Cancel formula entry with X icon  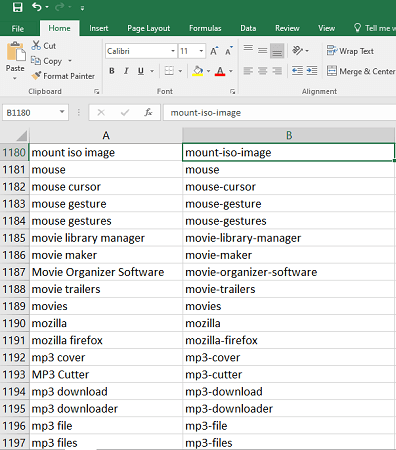pyautogui.click(x=101, y=113)
